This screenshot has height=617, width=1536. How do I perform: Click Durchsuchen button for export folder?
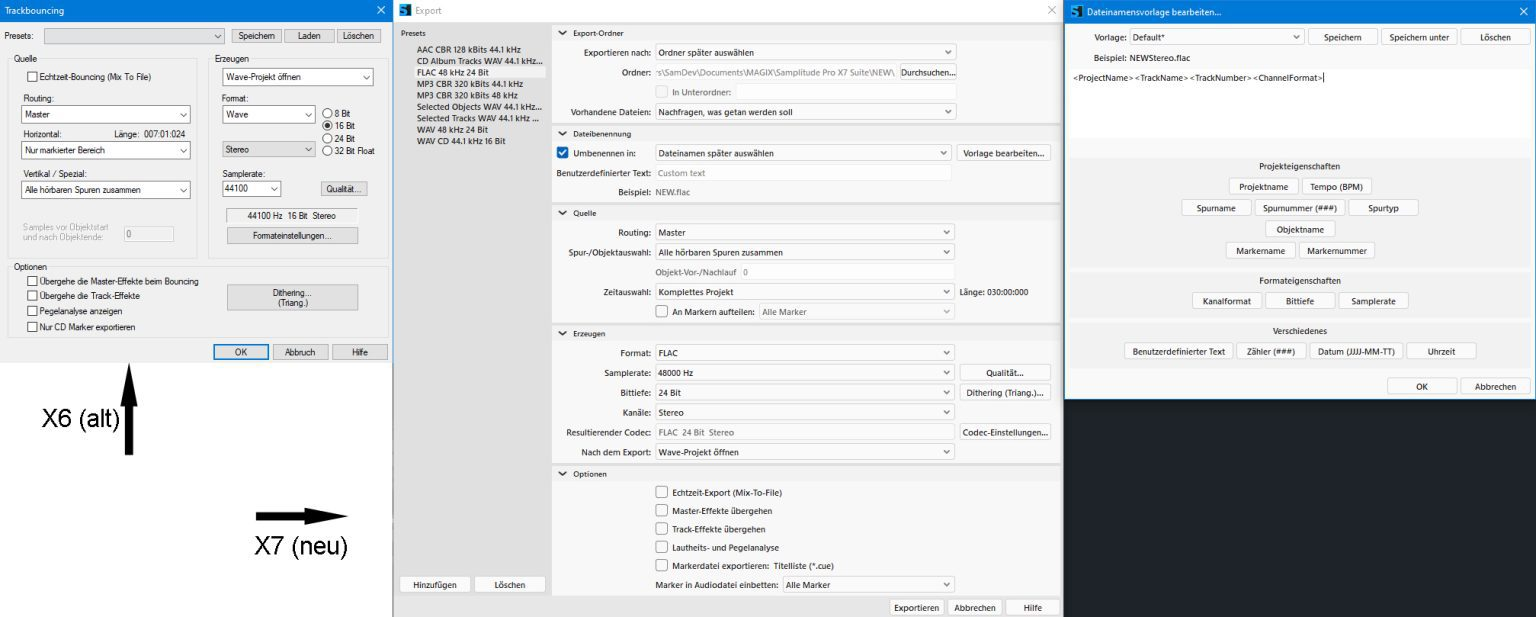point(928,72)
